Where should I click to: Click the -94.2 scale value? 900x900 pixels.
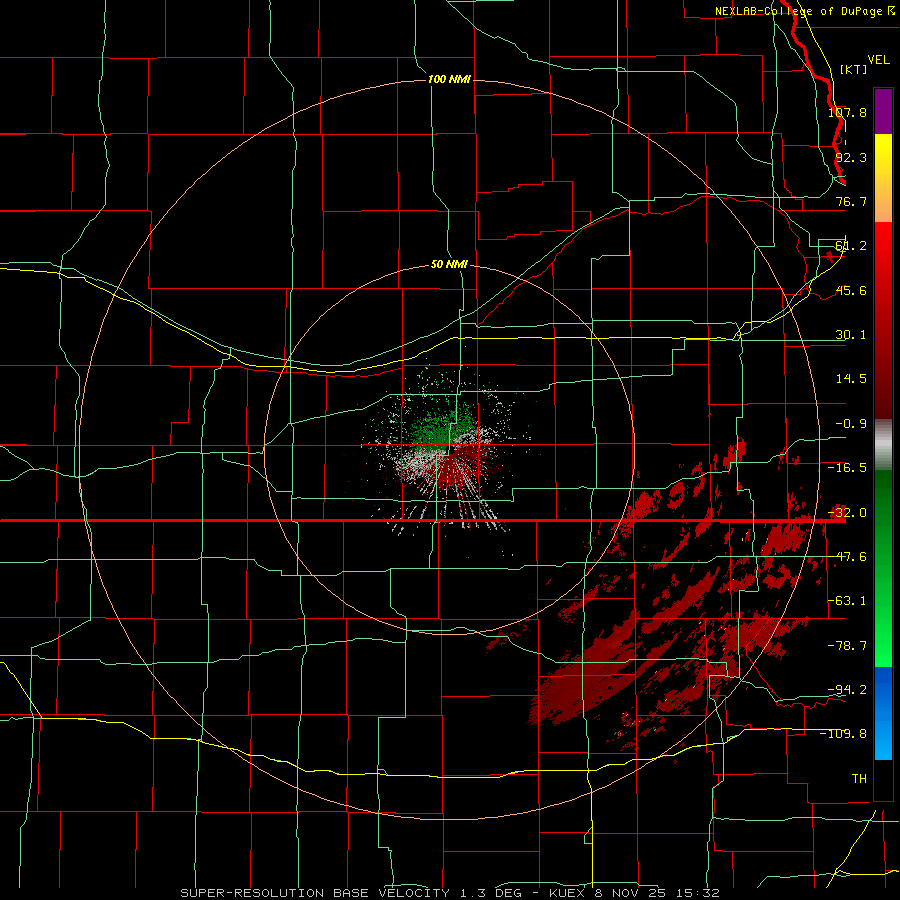click(847, 689)
